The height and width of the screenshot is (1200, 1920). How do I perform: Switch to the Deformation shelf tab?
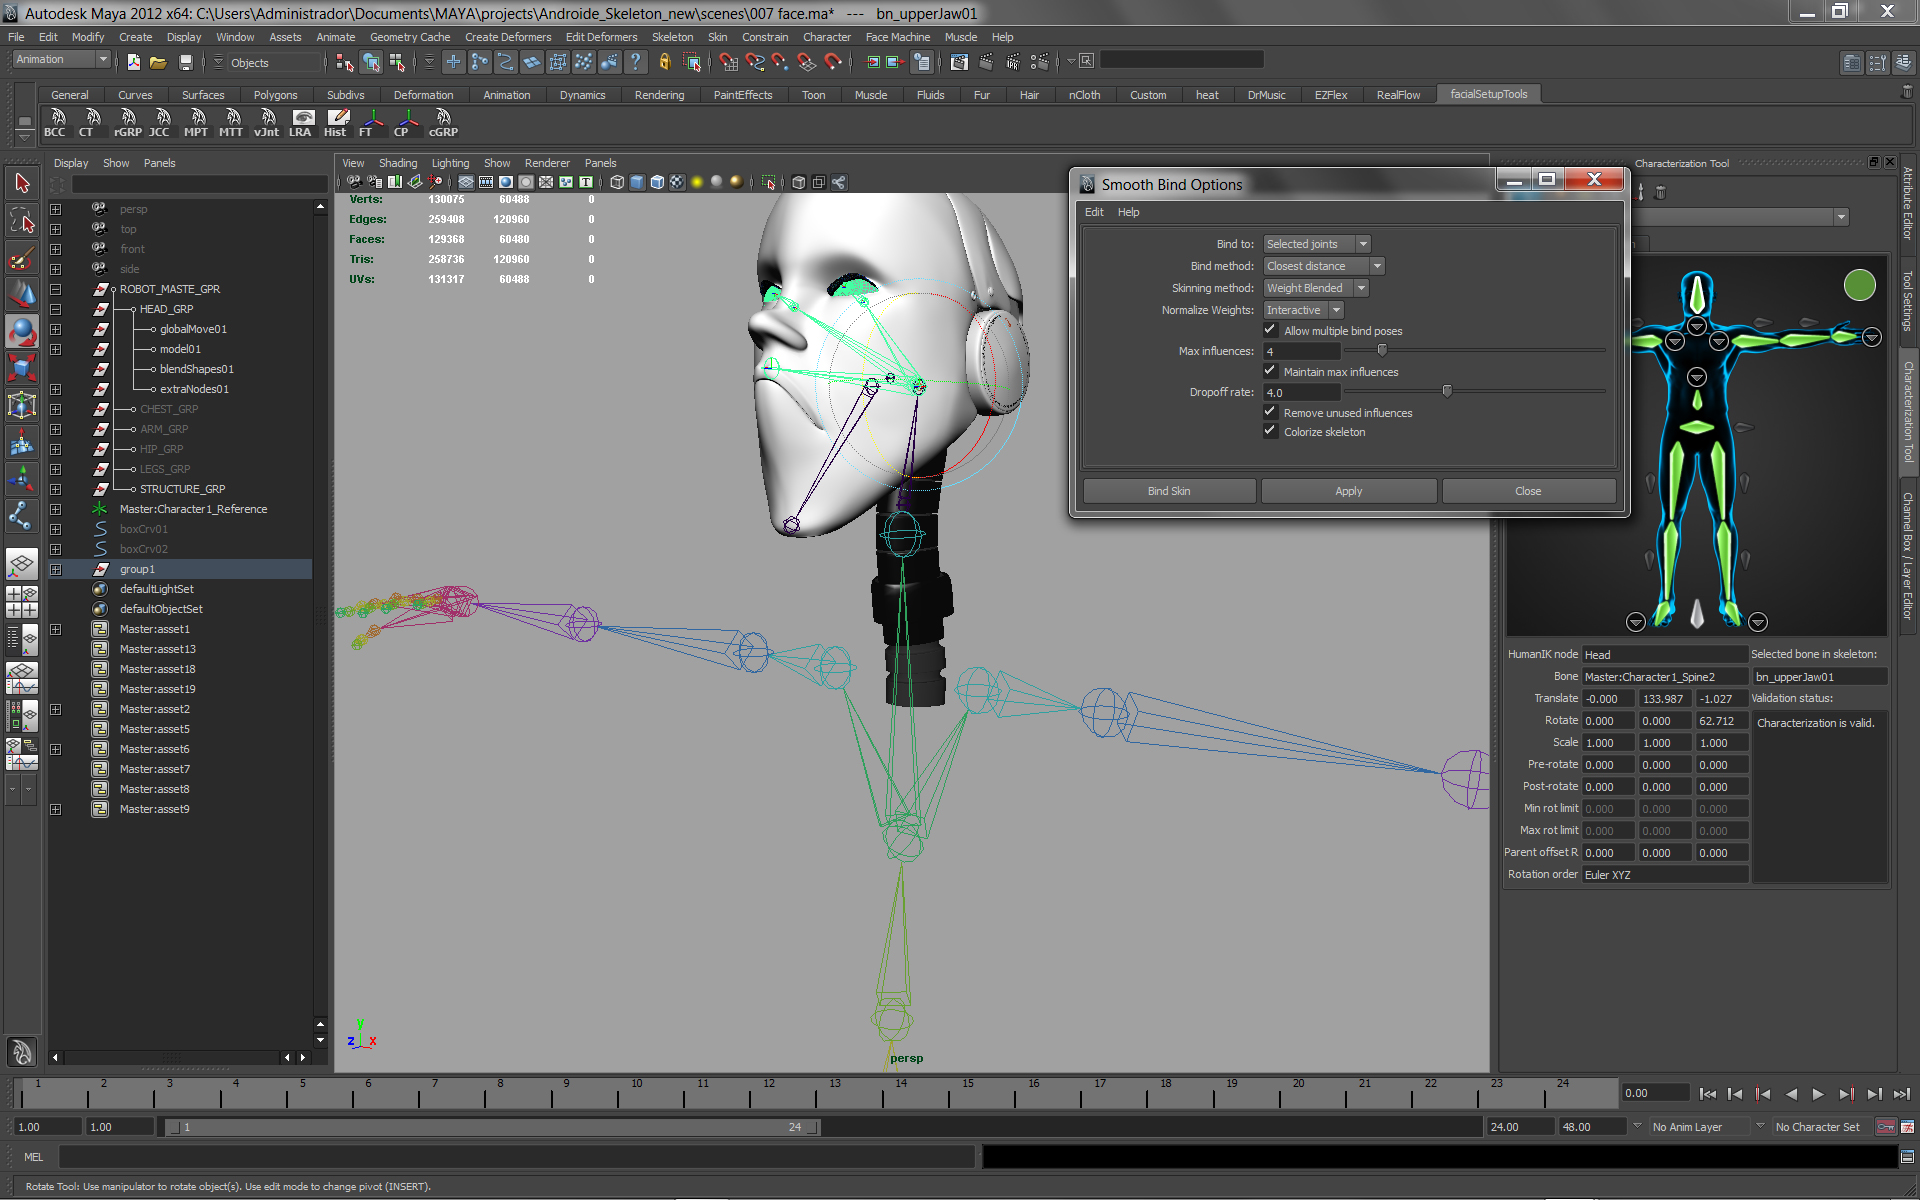(423, 95)
